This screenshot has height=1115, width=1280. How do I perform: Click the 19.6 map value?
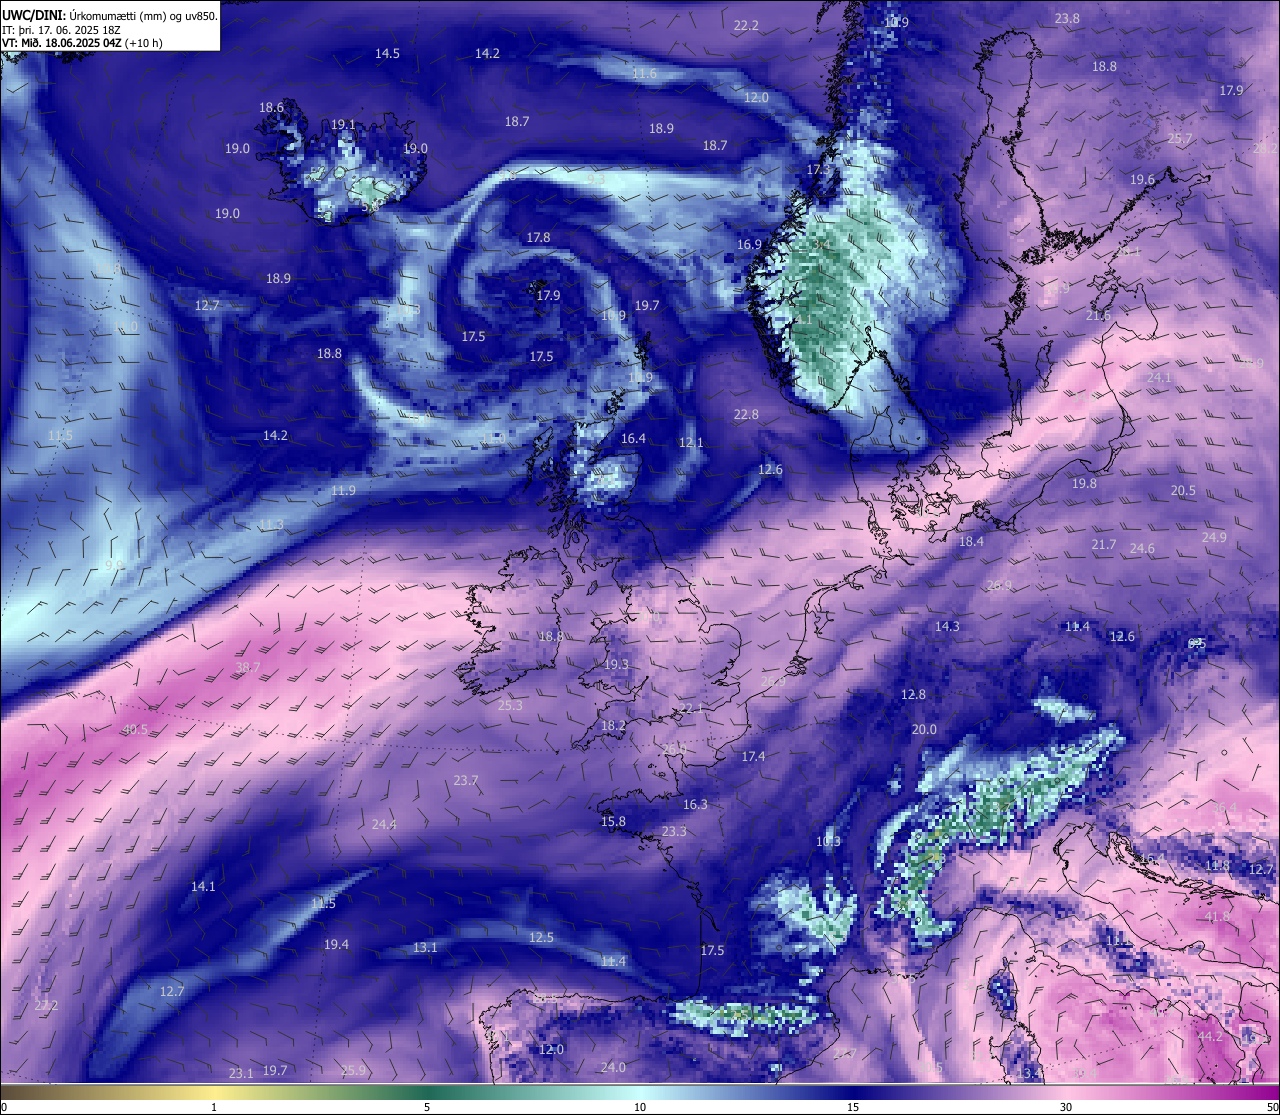coord(1142,179)
